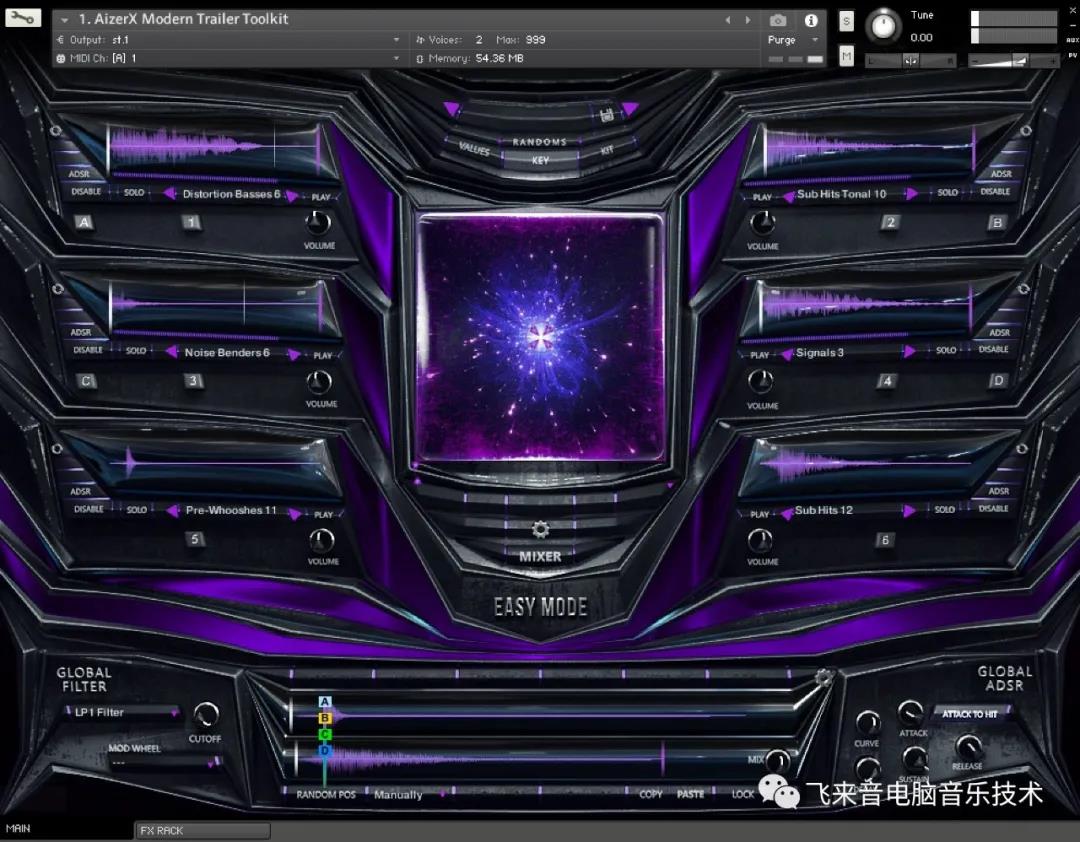Select next Signals 3 sample arrow
The height and width of the screenshot is (842, 1080).
pos(910,351)
